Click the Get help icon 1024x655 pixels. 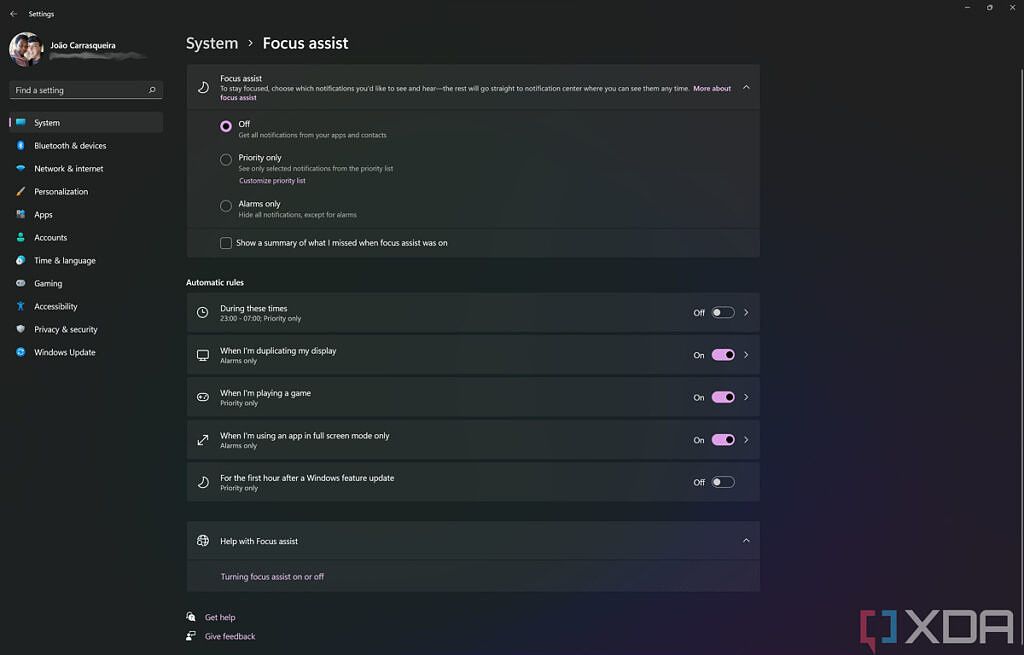(x=190, y=617)
